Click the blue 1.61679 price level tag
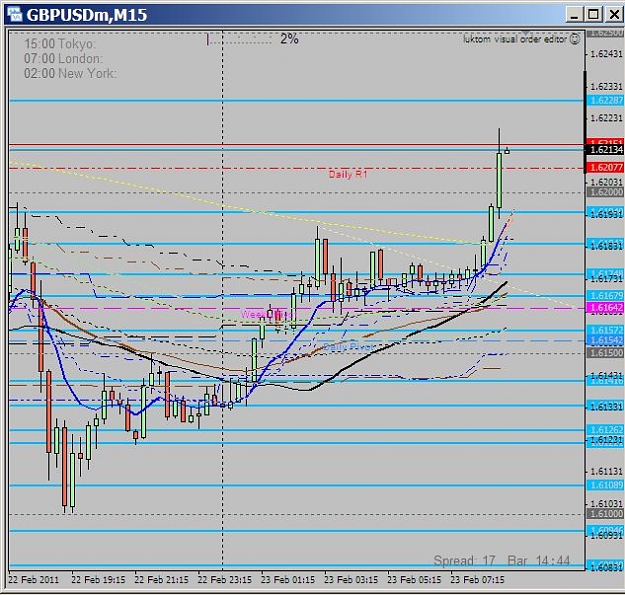Screen dimensions: 625x595 pos(605,295)
